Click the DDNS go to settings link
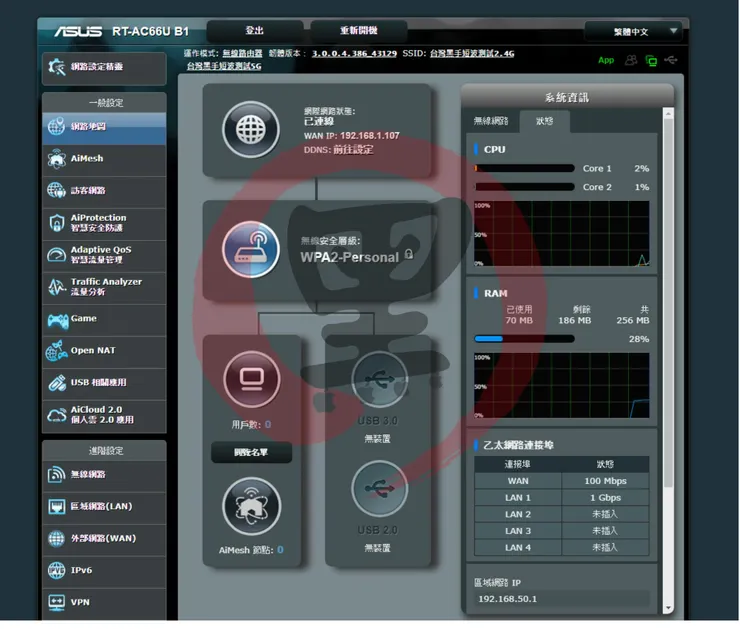Image resolution: width=740 pixels, height=629 pixels. (353, 150)
